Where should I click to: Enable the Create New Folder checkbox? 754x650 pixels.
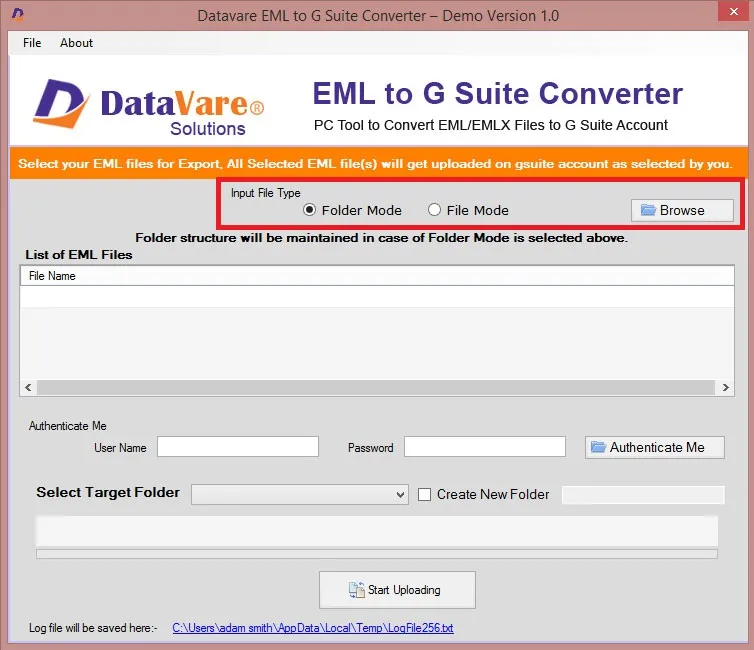coord(424,495)
